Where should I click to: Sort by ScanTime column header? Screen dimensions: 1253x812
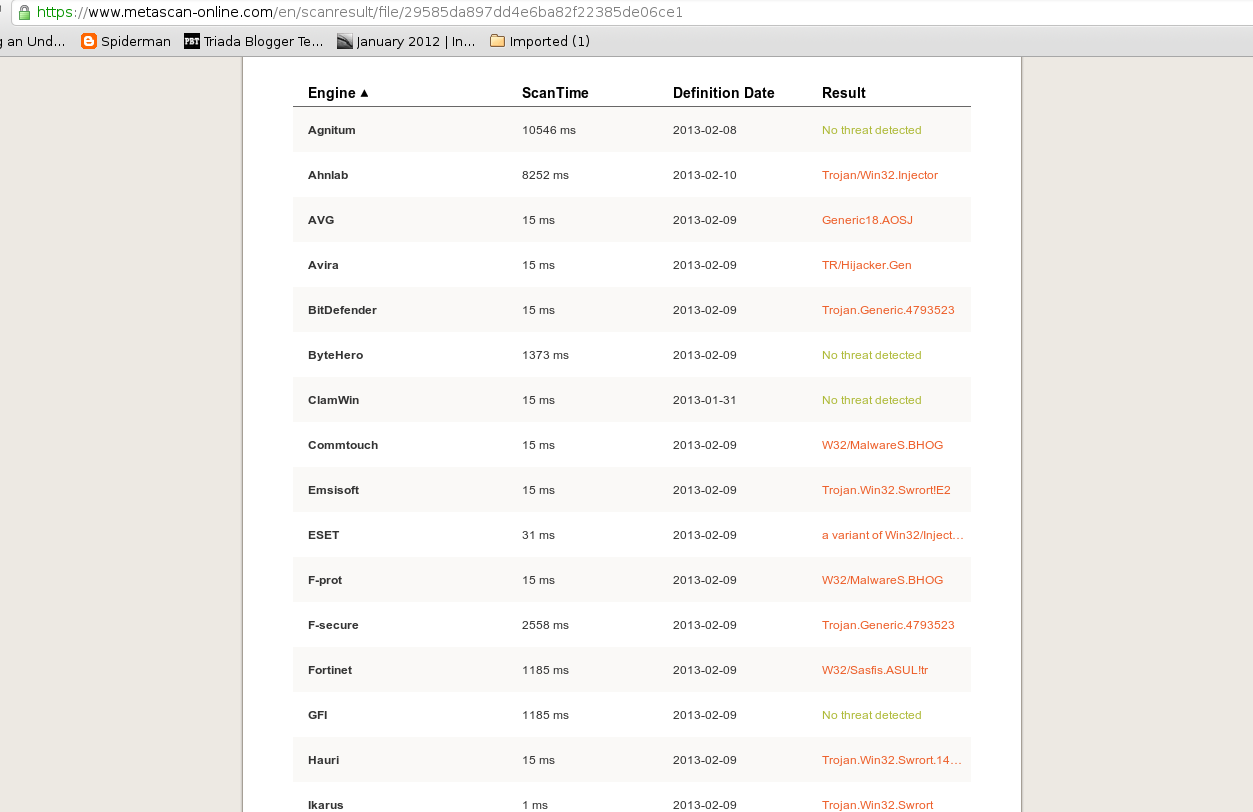point(555,93)
